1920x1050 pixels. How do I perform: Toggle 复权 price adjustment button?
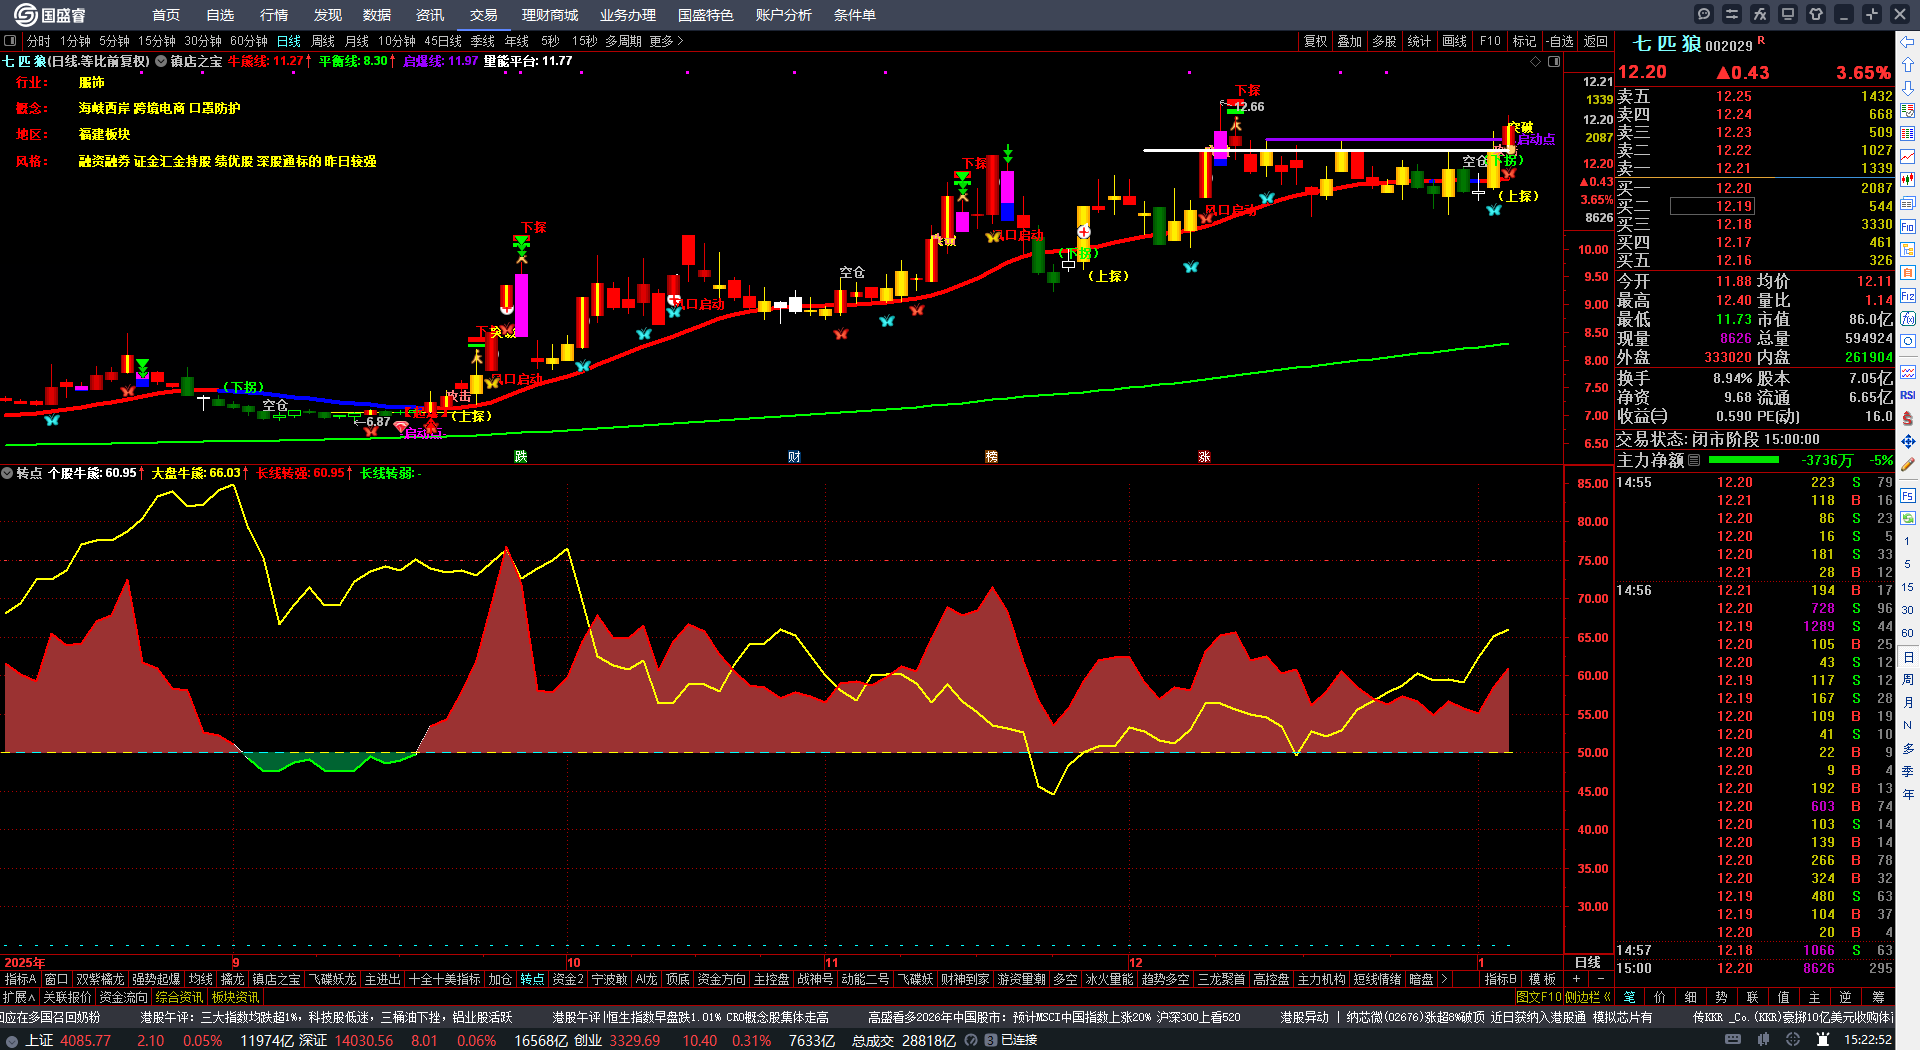pos(1316,41)
